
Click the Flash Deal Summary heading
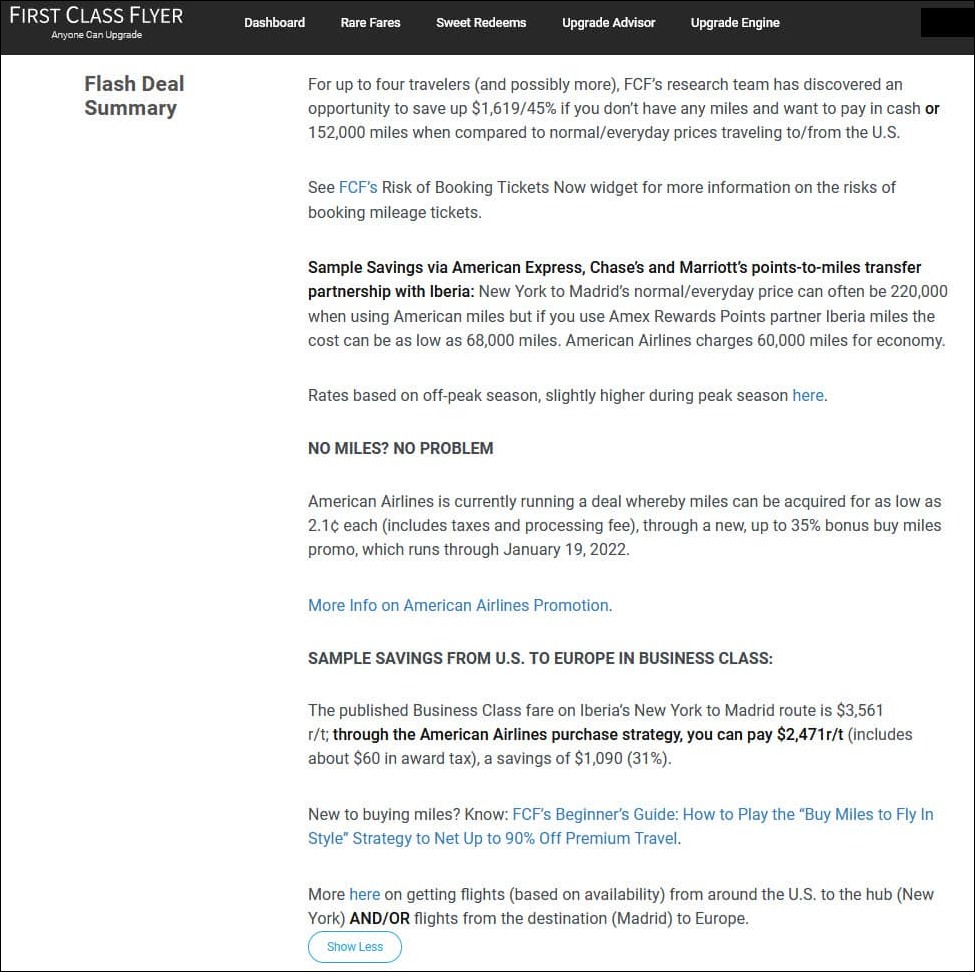point(134,96)
